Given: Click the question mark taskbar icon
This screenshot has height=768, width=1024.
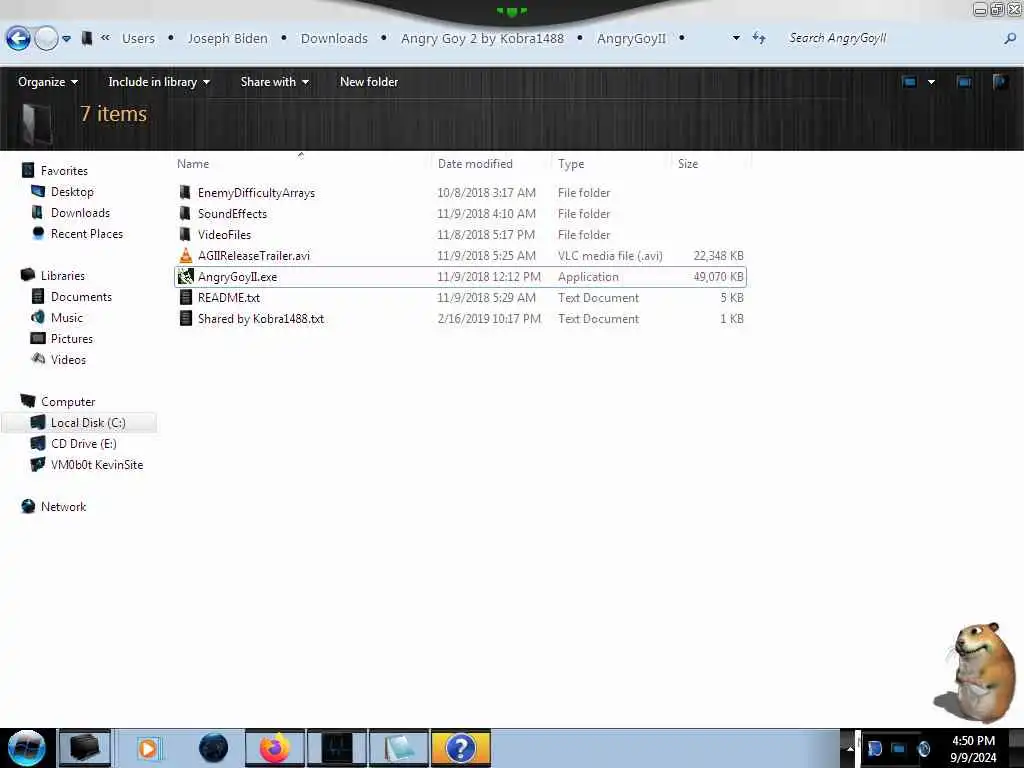Looking at the screenshot, I should (x=461, y=748).
